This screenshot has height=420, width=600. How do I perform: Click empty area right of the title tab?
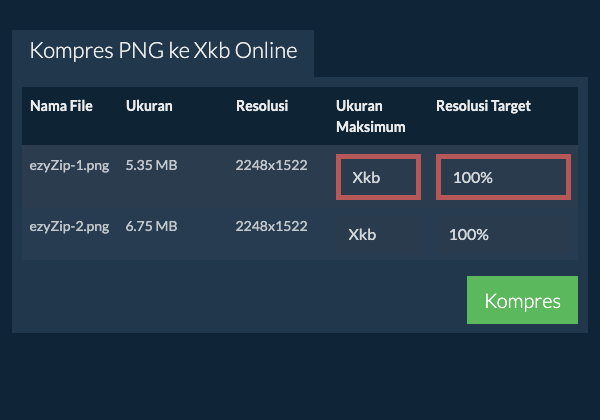coord(450,52)
